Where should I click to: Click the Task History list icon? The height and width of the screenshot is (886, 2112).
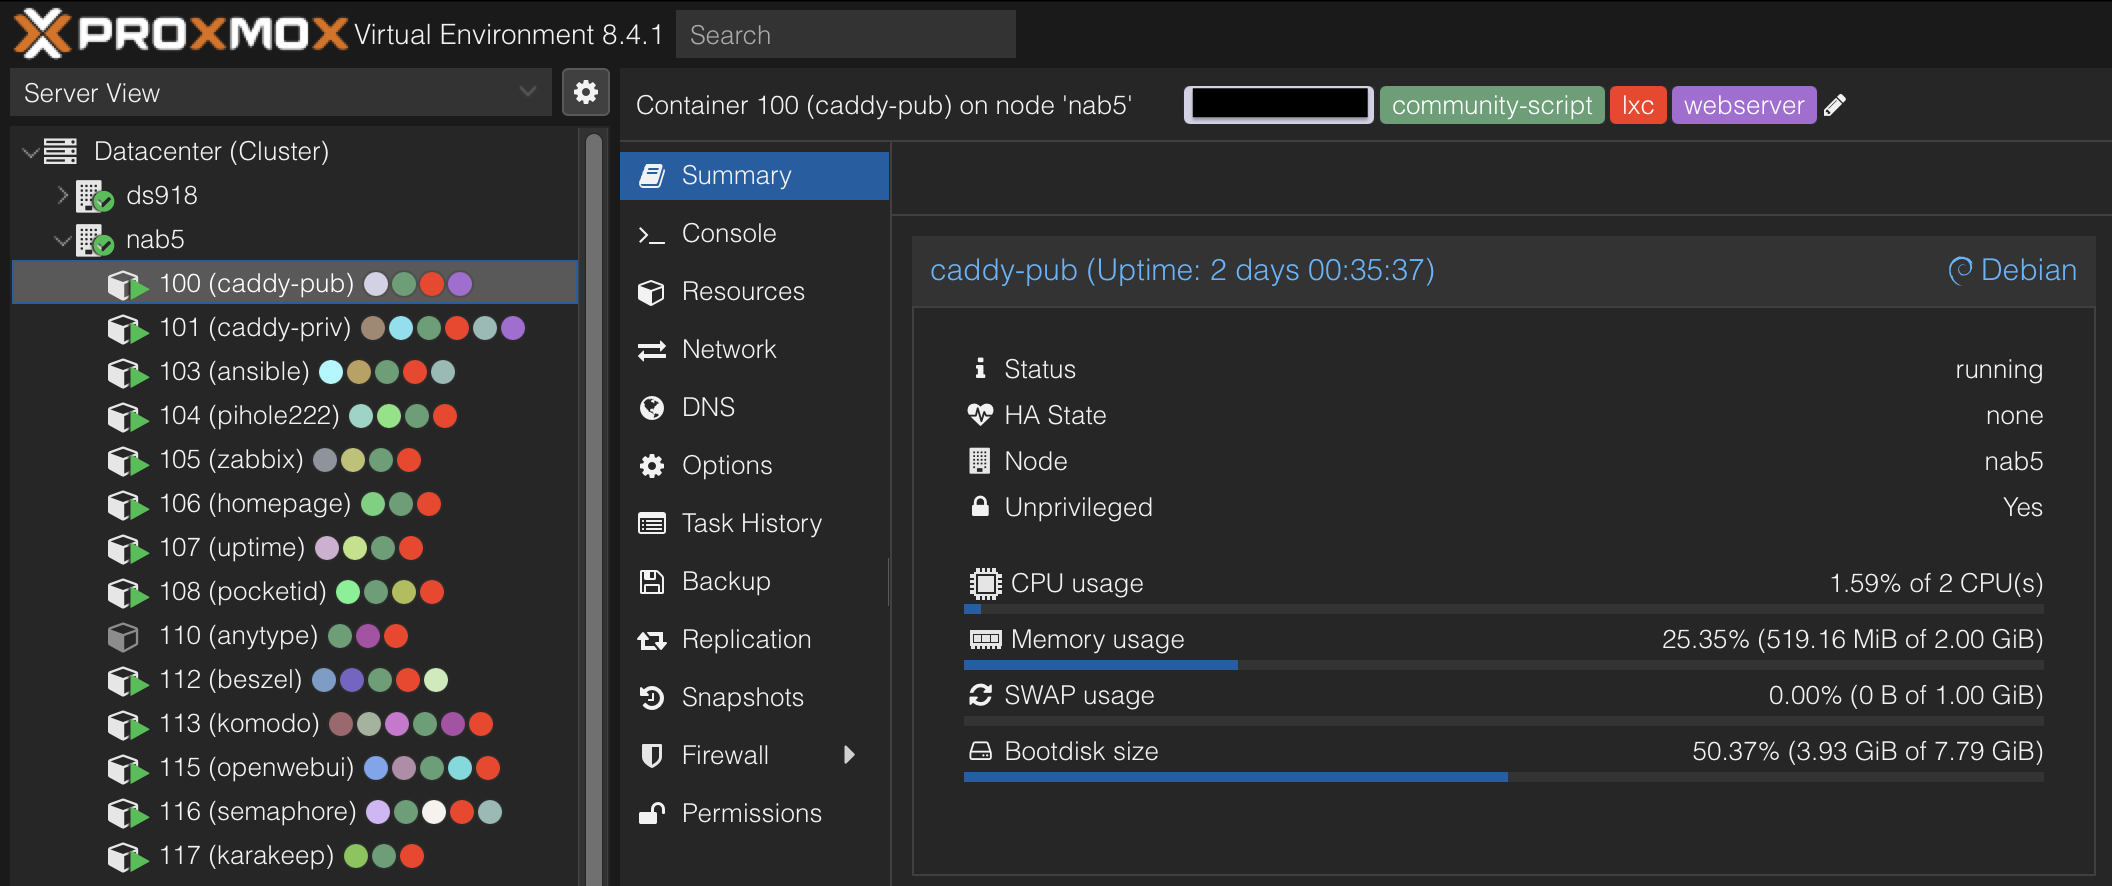[652, 524]
